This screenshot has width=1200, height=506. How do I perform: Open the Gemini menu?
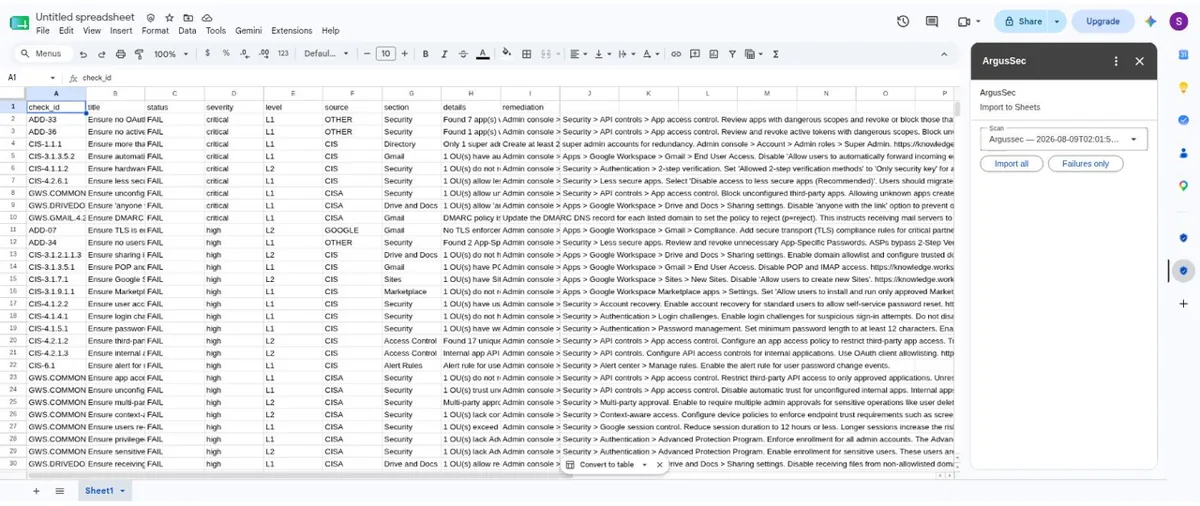tap(248, 31)
